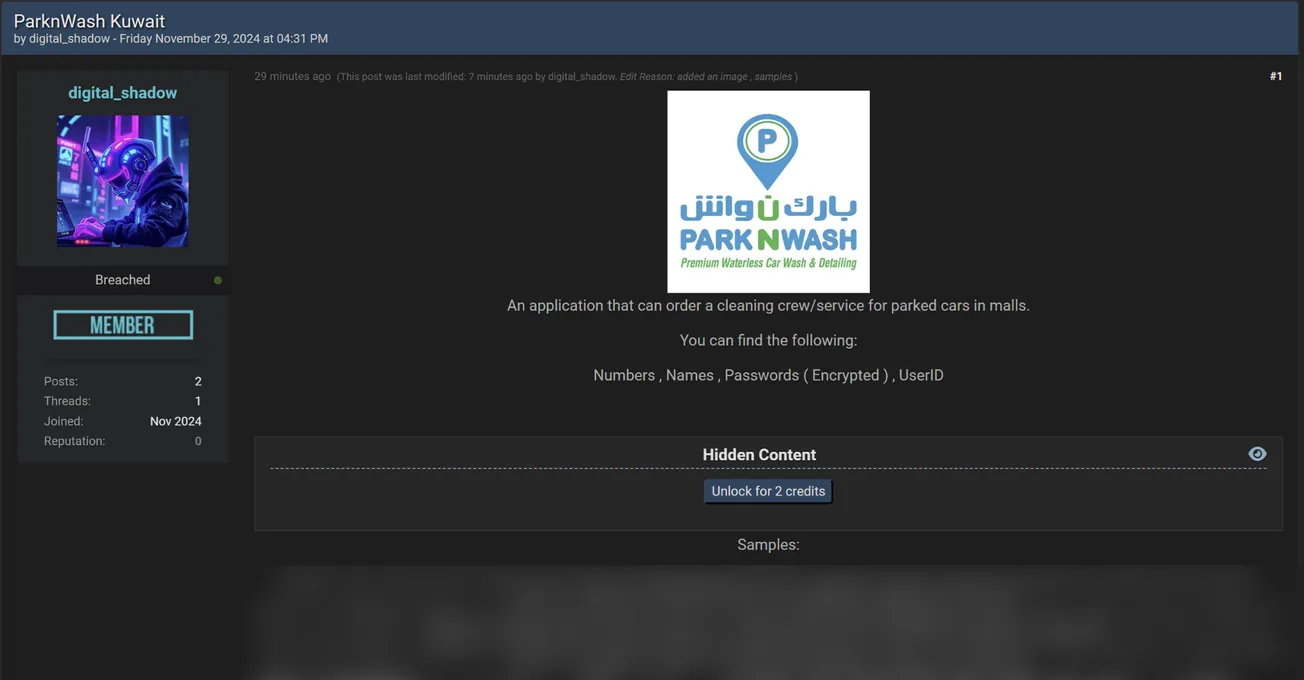Preview the Hidden Content using the eye icon
The image size is (1304, 680).
tap(1257, 453)
